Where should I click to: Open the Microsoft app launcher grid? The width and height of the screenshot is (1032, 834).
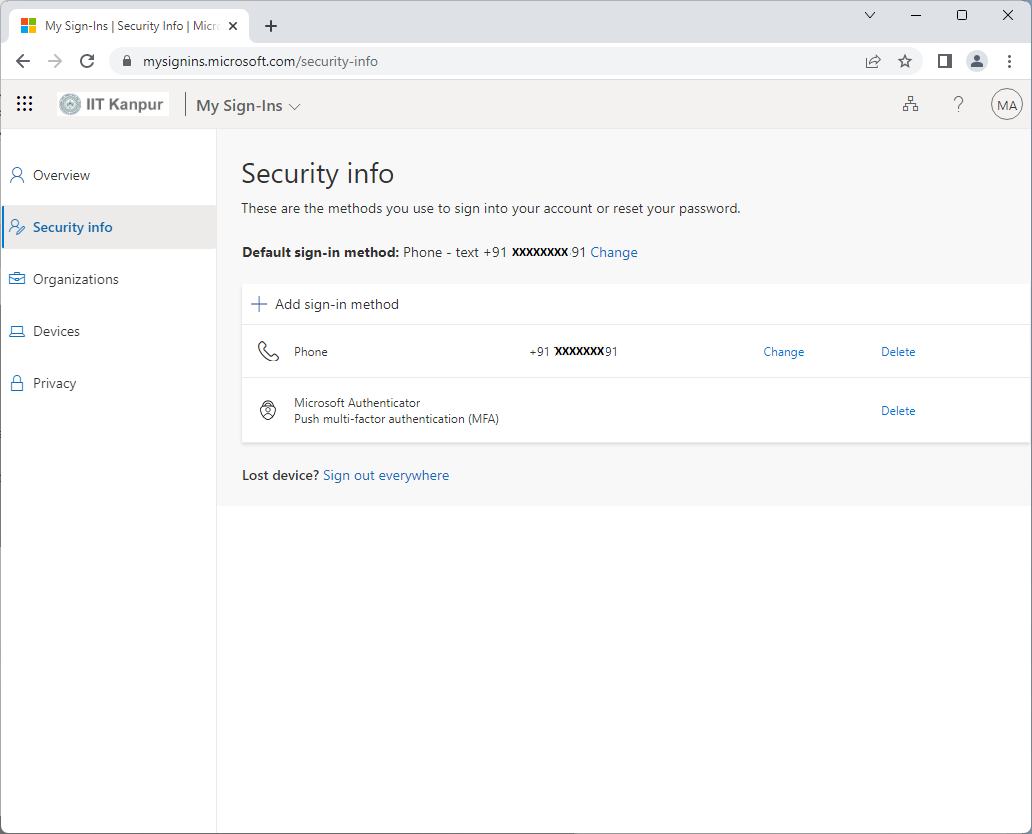pos(25,104)
